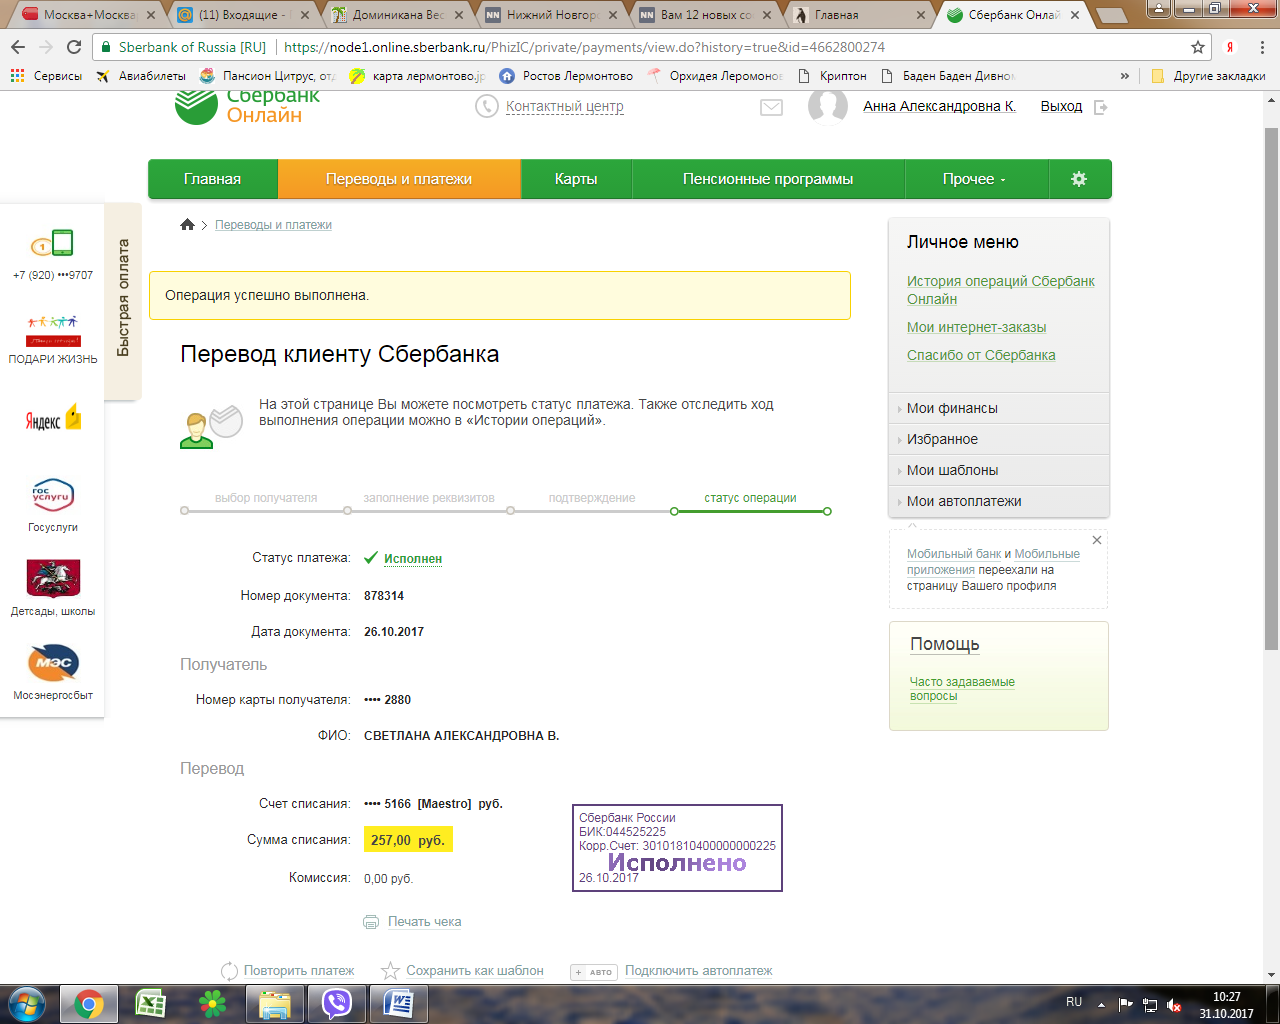
Task: Switch to the Москва+Москва browser tab
Action: click(x=89, y=15)
